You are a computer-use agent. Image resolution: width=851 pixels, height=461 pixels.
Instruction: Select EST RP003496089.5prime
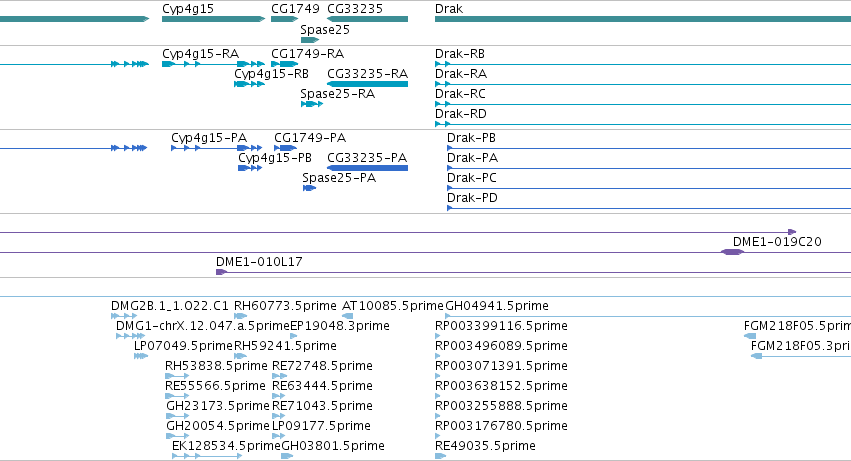[x=437, y=356]
